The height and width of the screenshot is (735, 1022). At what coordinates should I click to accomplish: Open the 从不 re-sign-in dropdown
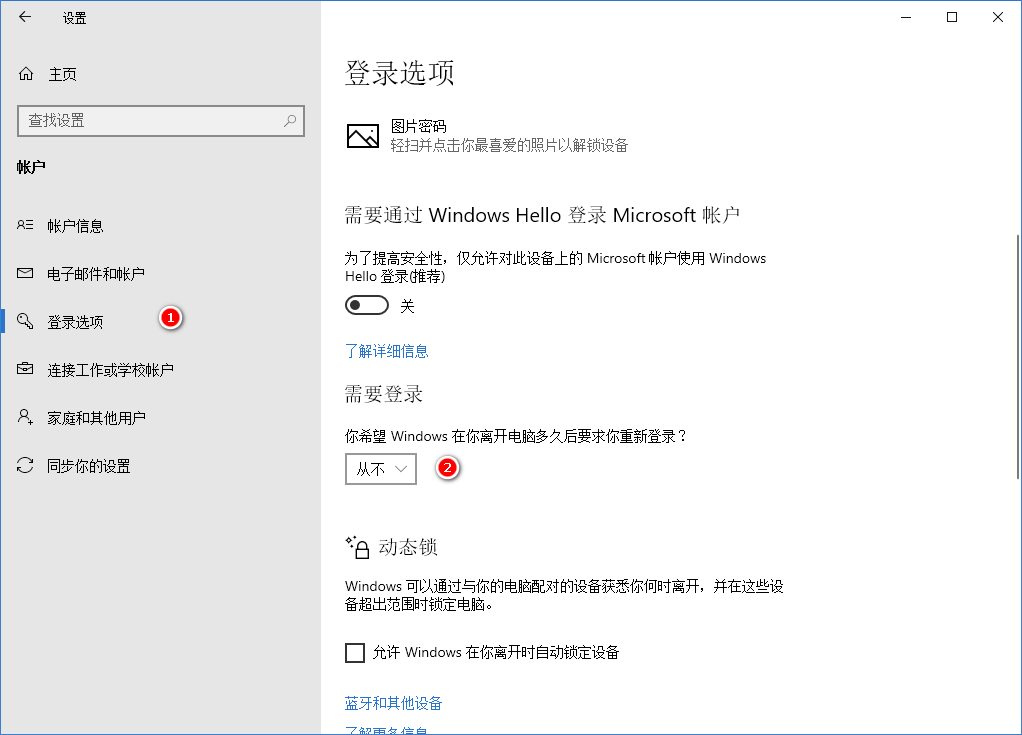point(380,468)
